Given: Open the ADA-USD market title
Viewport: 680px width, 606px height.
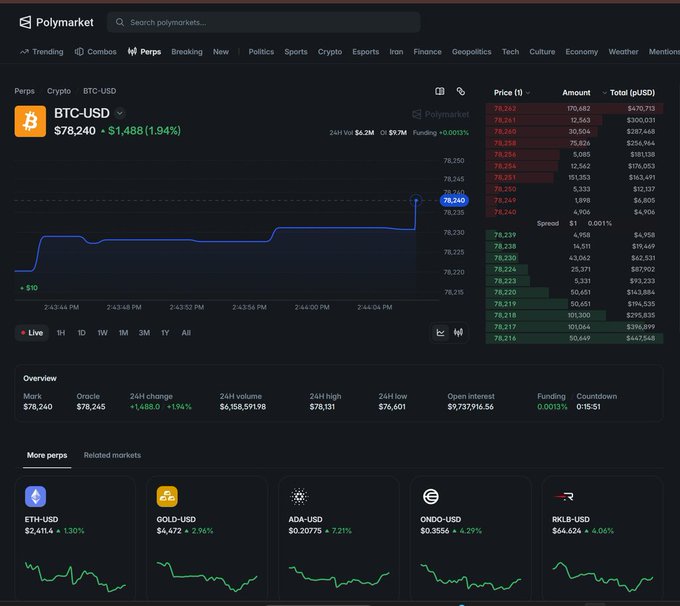Looking at the screenshot, I should (x=305, y=519).
